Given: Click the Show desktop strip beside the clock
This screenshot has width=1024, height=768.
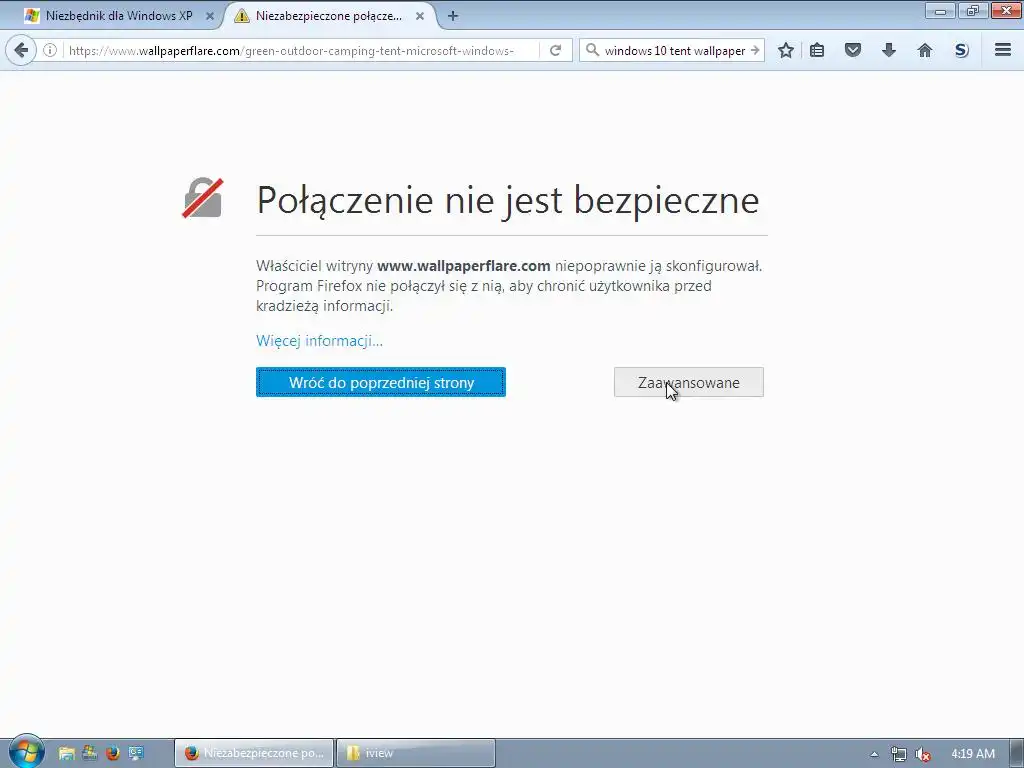Looking at the screenshot, I should pos(1017,753).
